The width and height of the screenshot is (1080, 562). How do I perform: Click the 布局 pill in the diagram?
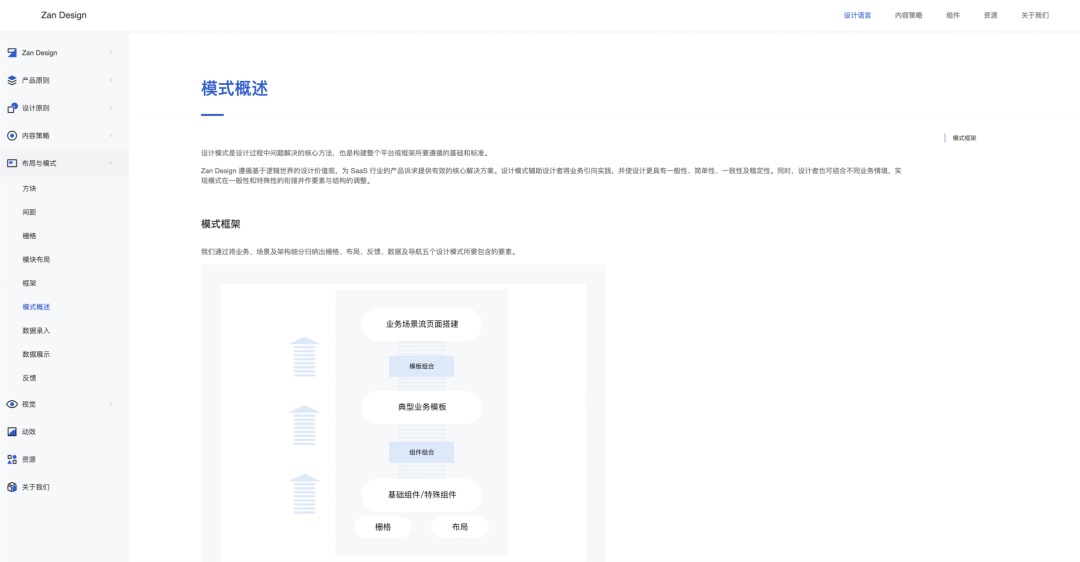click(460, 527)
